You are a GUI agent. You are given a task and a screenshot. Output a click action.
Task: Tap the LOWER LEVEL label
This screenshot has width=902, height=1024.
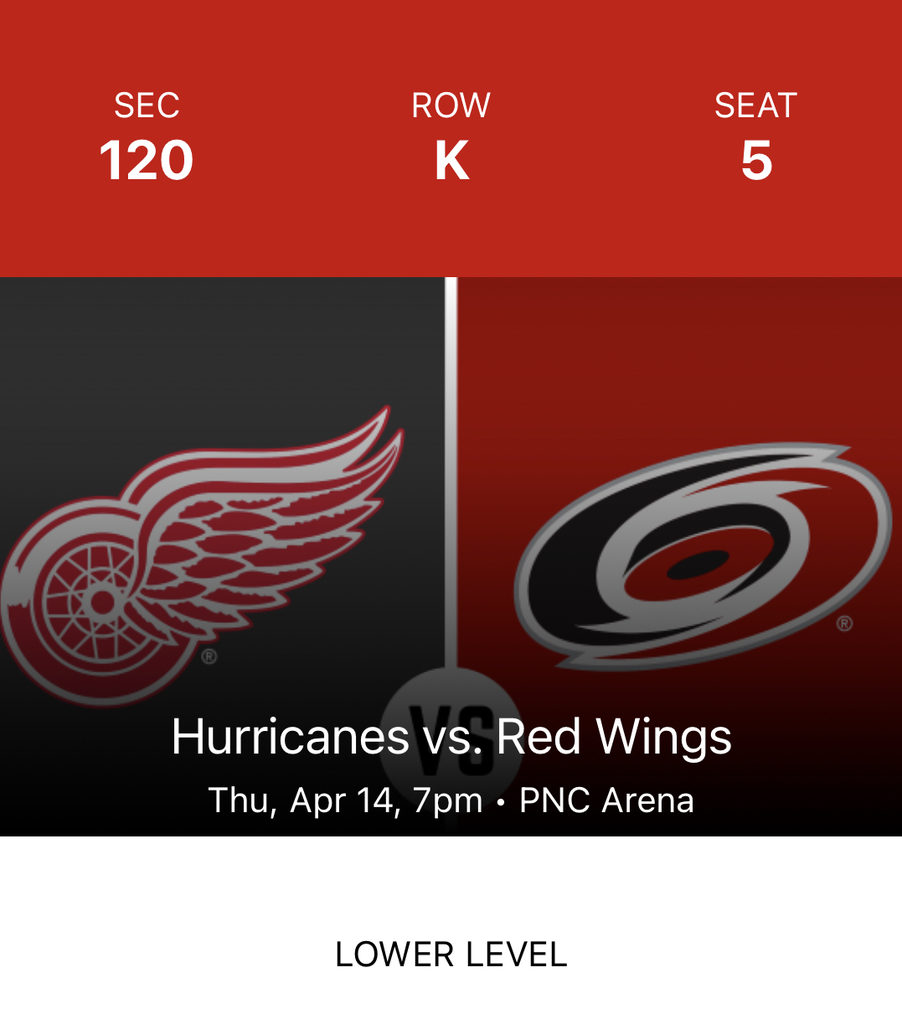451,954
